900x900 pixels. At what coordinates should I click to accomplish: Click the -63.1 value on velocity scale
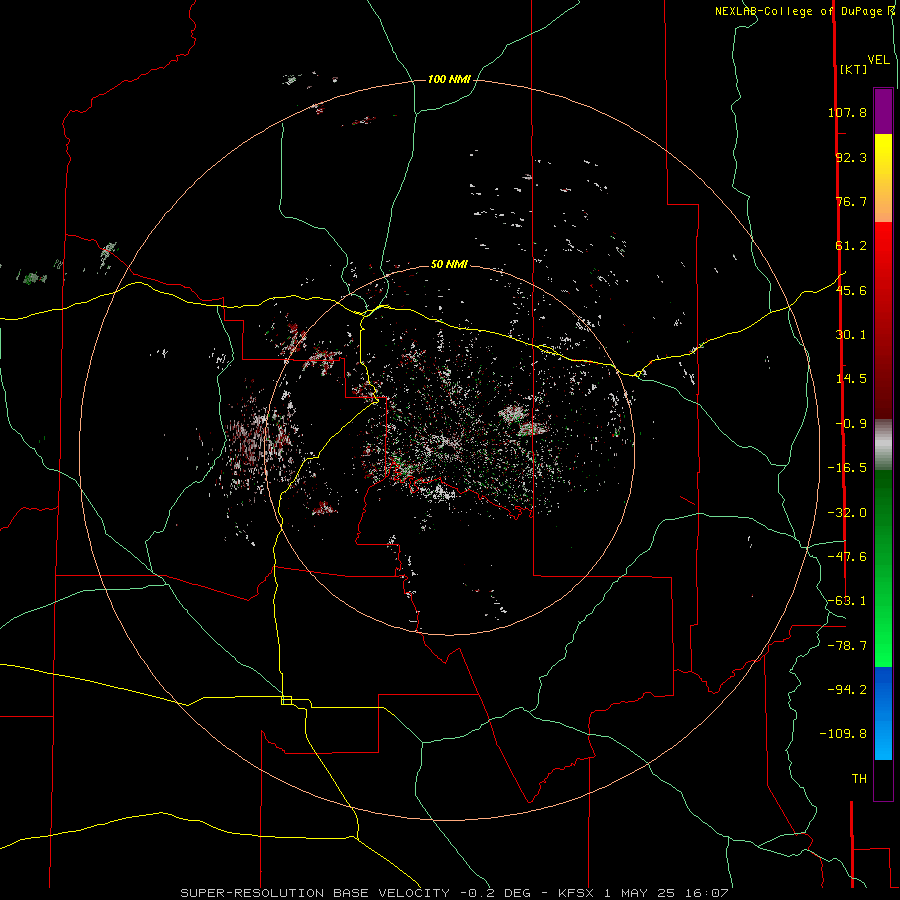click(x=847, y=601)
